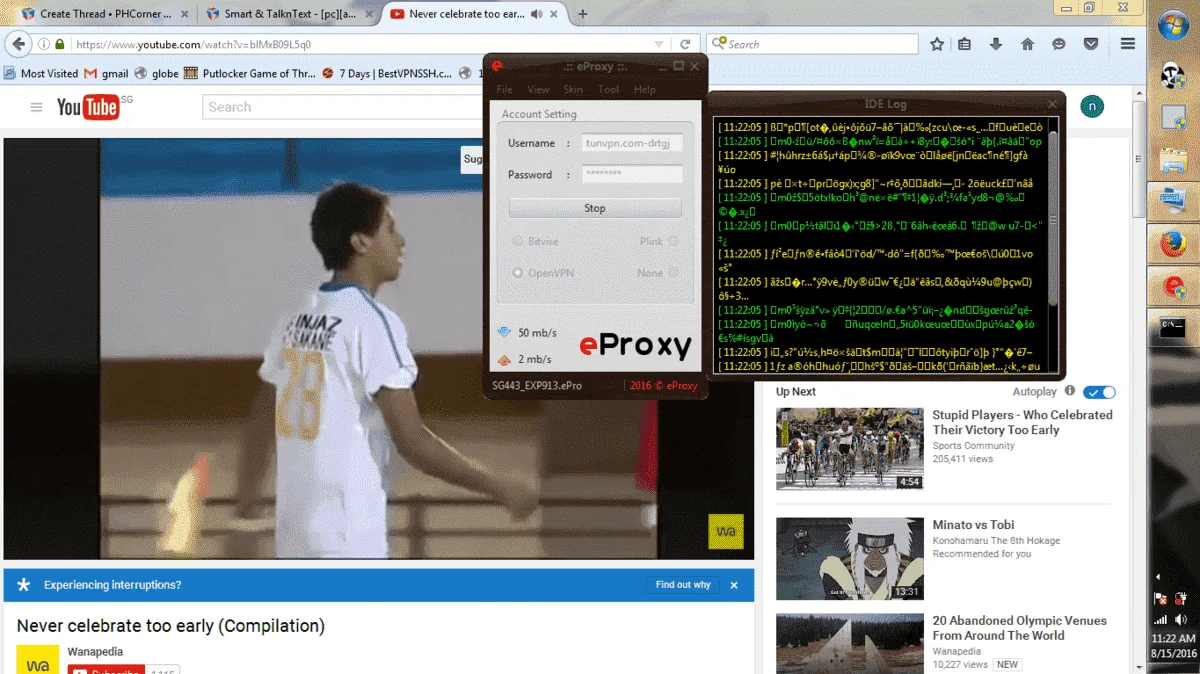
Task: Show site identity info icon in address bar
Action: coord(44,44)
